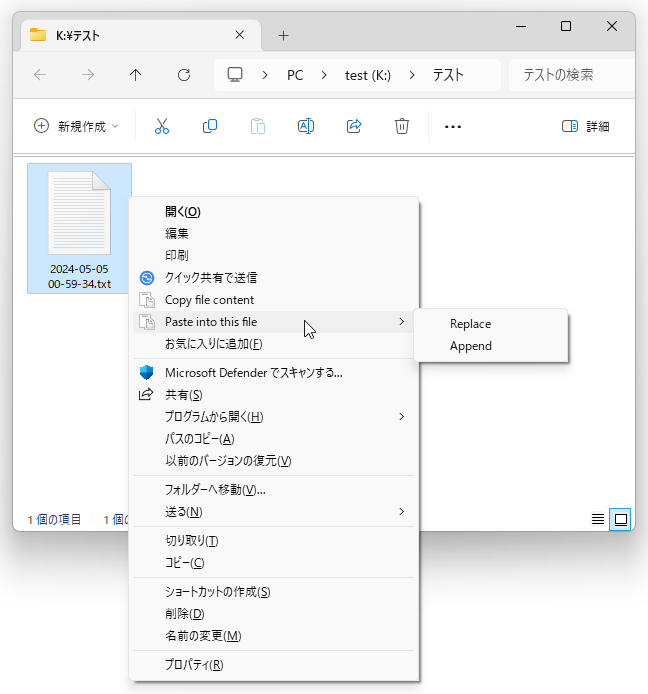Choose Append in the submenu
648x694 pixels.
pos(491,346)
